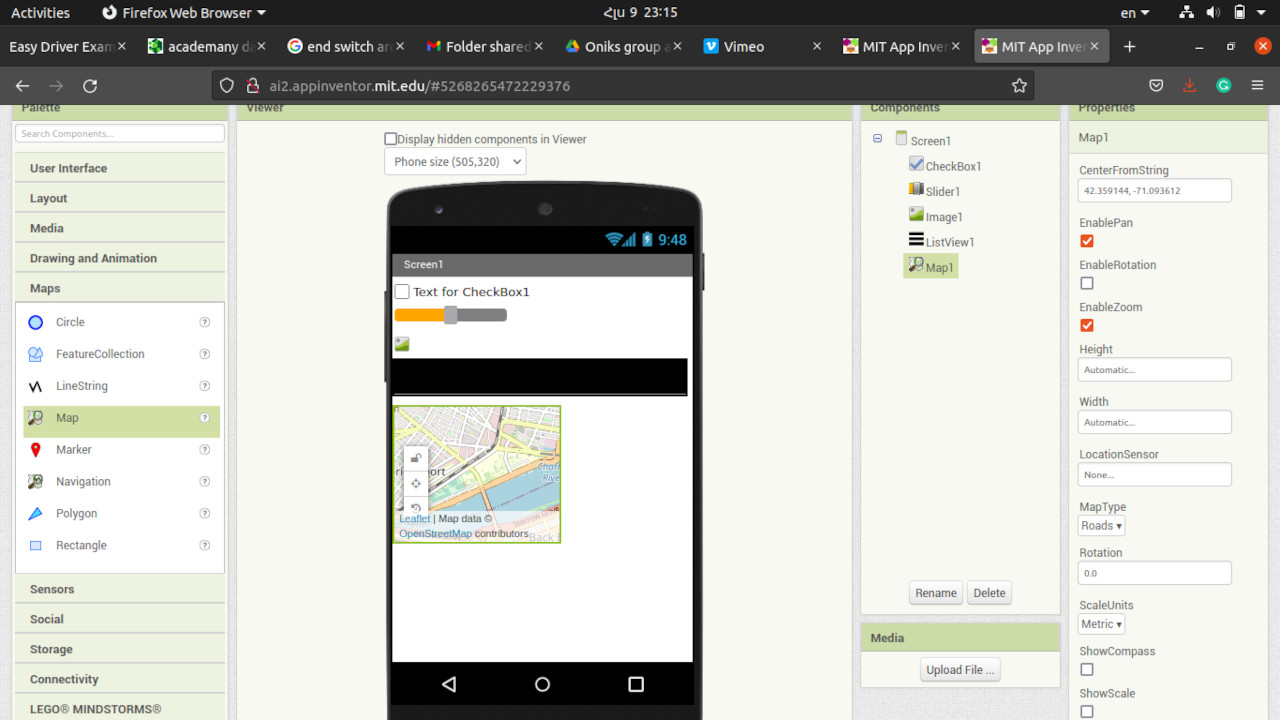Click the Rotation value field
The image size is (1280, 720).
click(1155, 573)
